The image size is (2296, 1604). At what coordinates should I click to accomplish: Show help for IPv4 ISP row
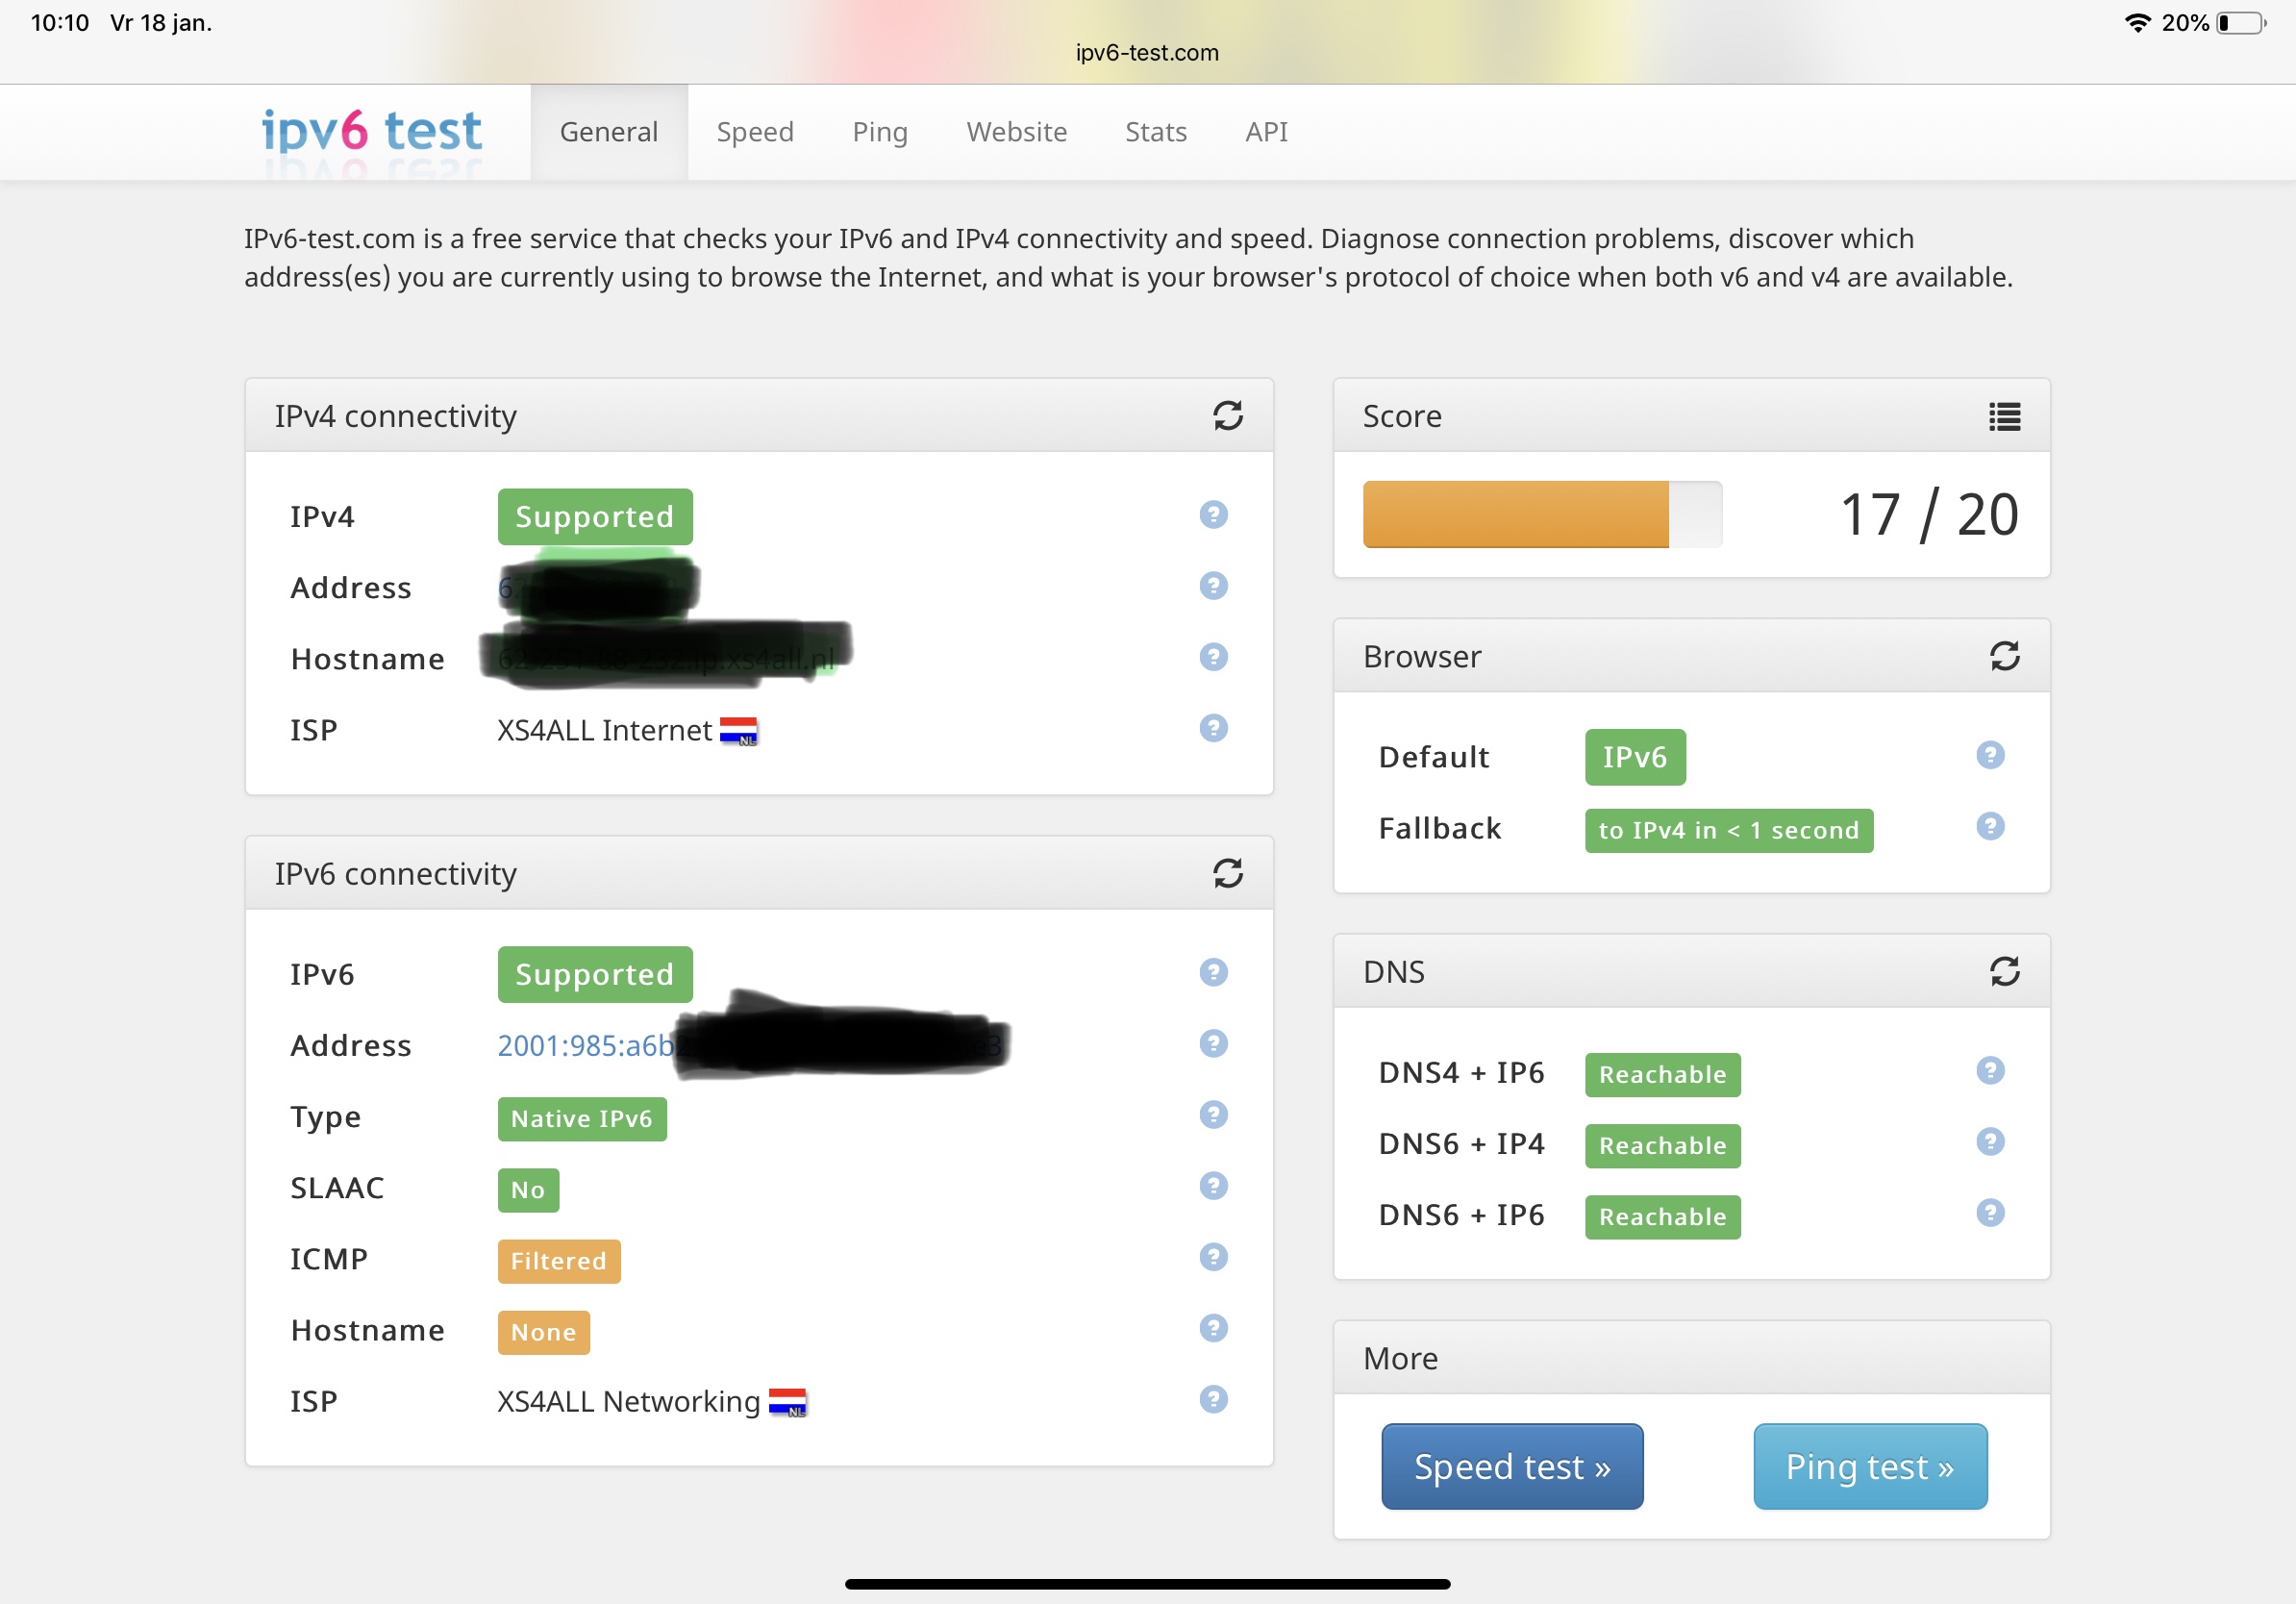1213,728
